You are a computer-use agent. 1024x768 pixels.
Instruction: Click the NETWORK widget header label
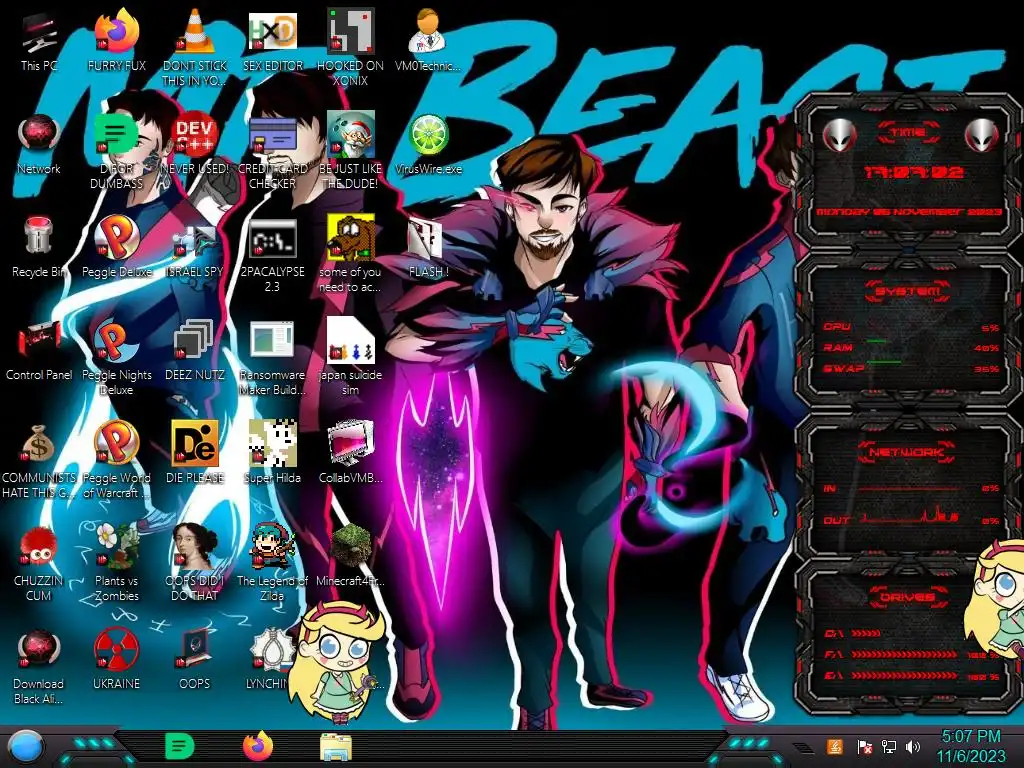(908, 452)
